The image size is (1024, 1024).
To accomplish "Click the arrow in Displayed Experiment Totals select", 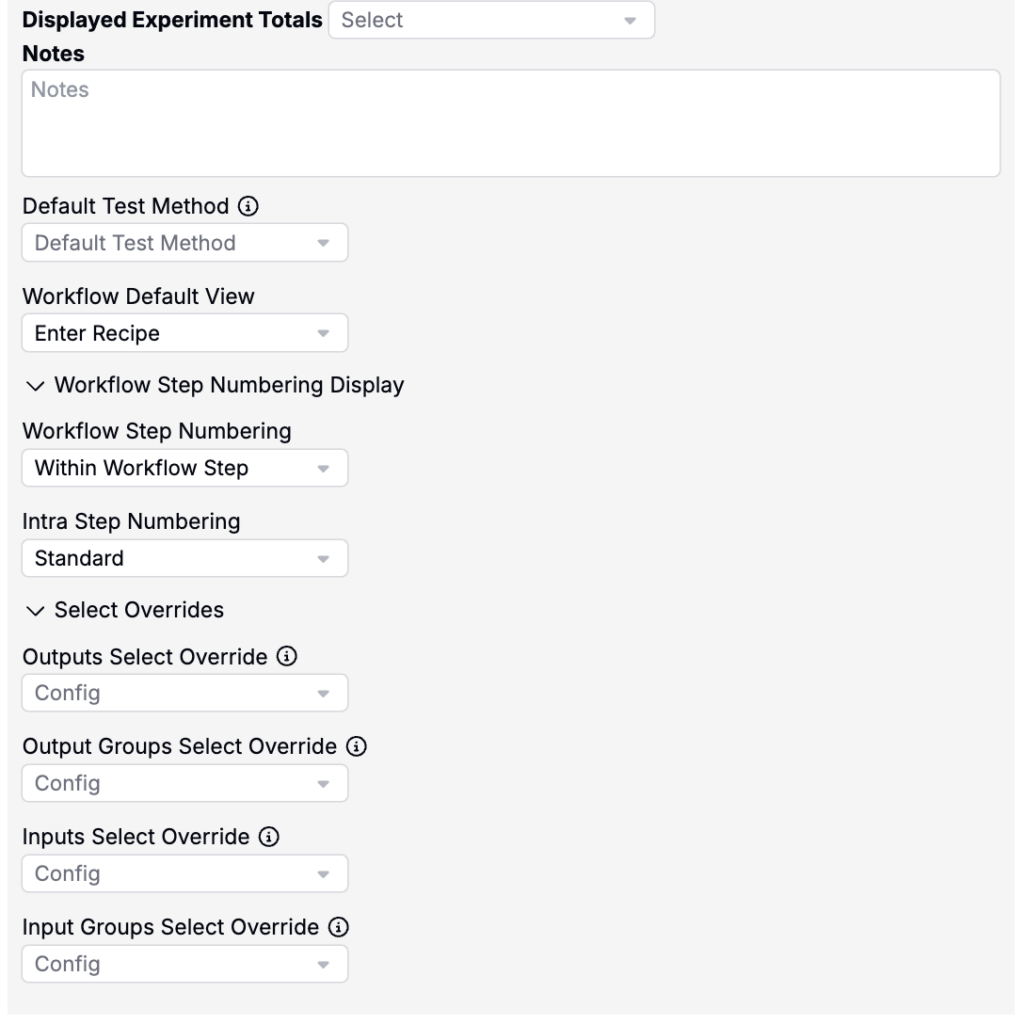I will click(x=630, y=21).
